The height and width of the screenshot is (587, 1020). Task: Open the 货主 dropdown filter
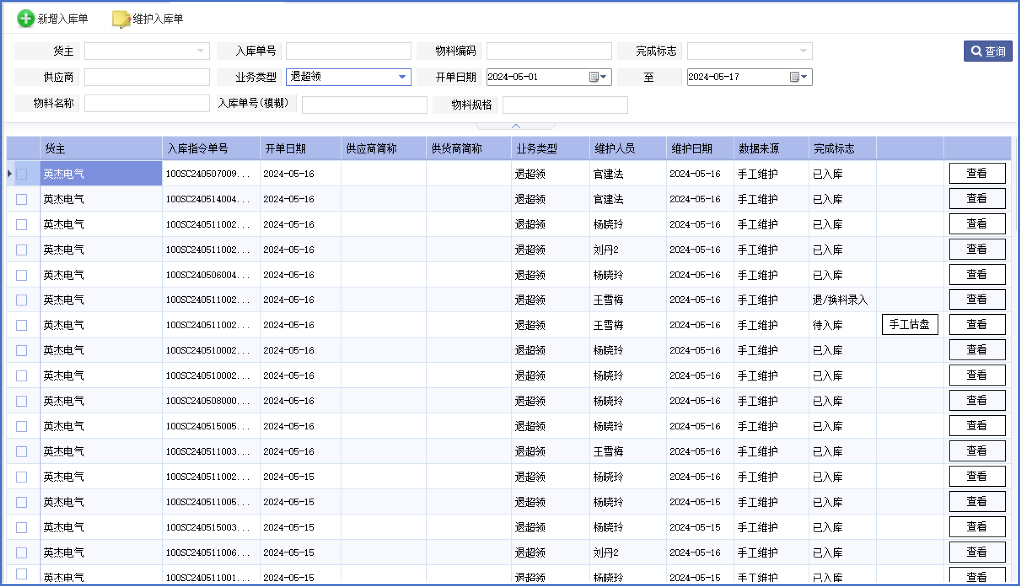(x=200, y=51)
